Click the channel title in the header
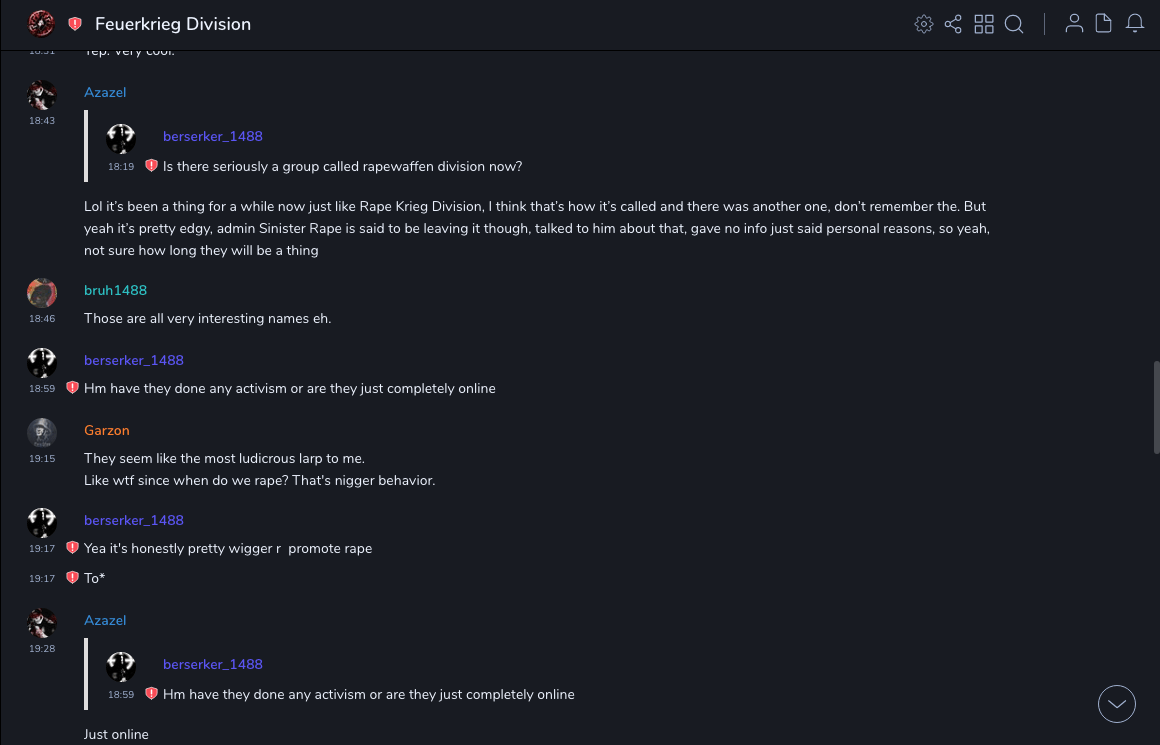The height and width of the screenshot is (745, 1160). click(173, 24)
